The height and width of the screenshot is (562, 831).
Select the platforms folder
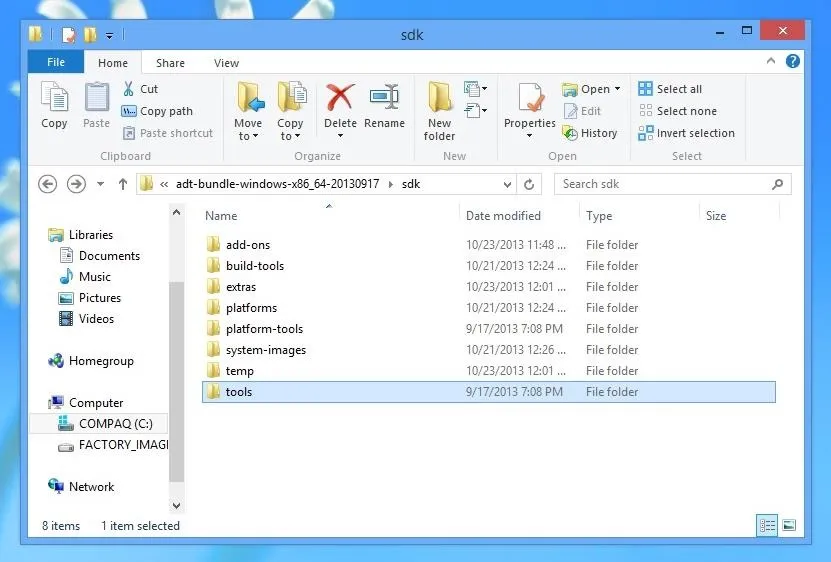pyautogui.click(x=489, y=308)
